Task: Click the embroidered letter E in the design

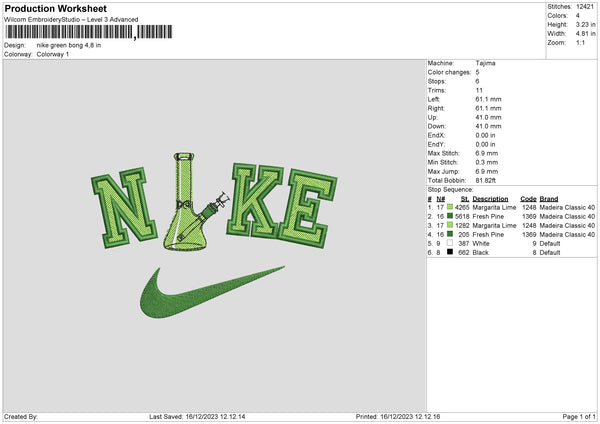Action: [x=308, y=209]
